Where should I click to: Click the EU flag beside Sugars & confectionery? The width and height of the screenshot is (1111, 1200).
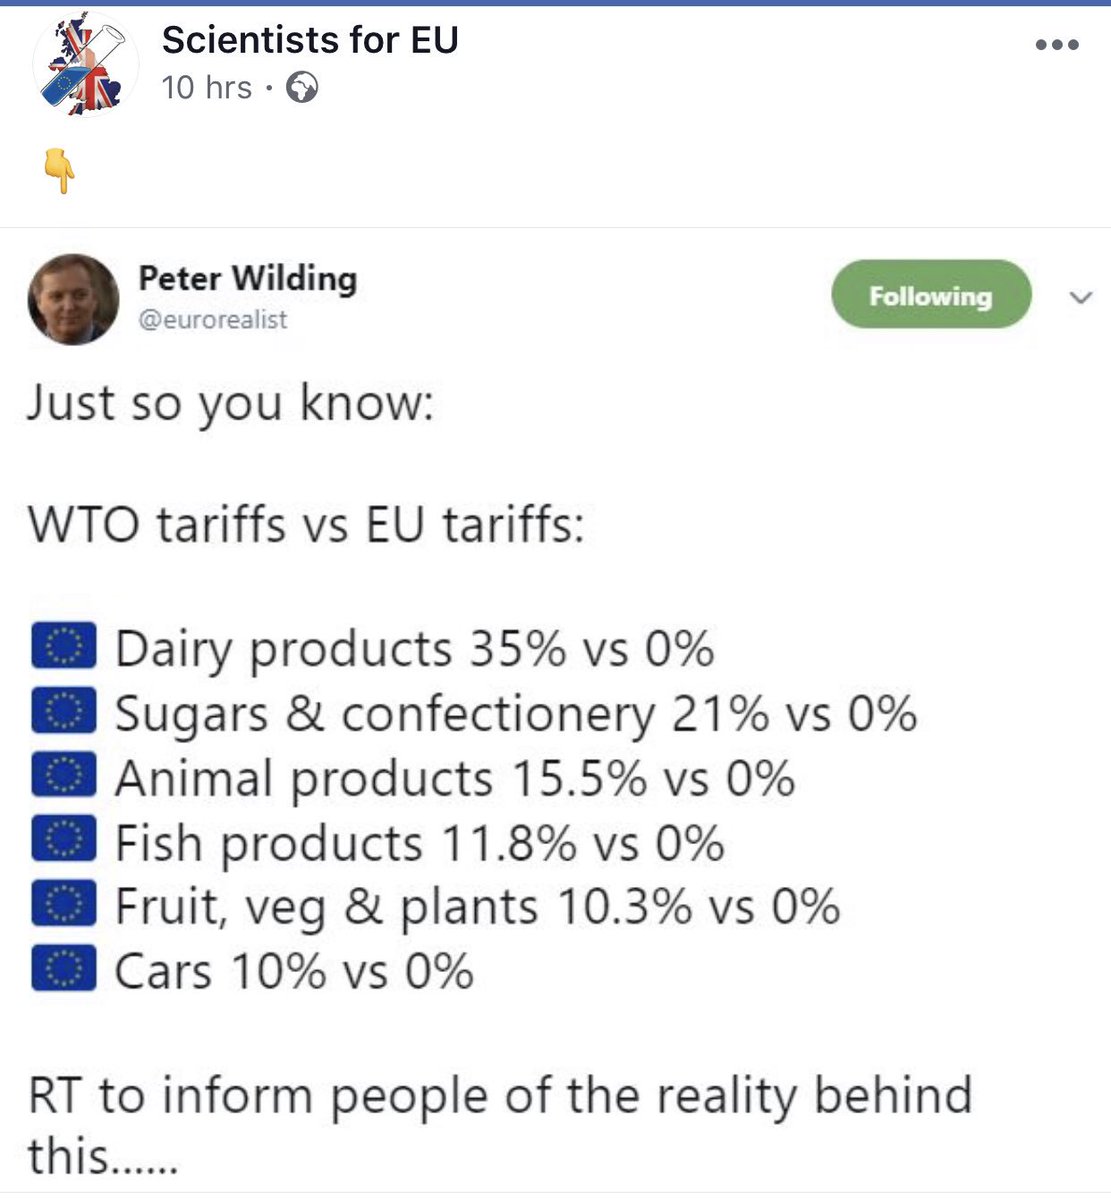tap(64, 711)
